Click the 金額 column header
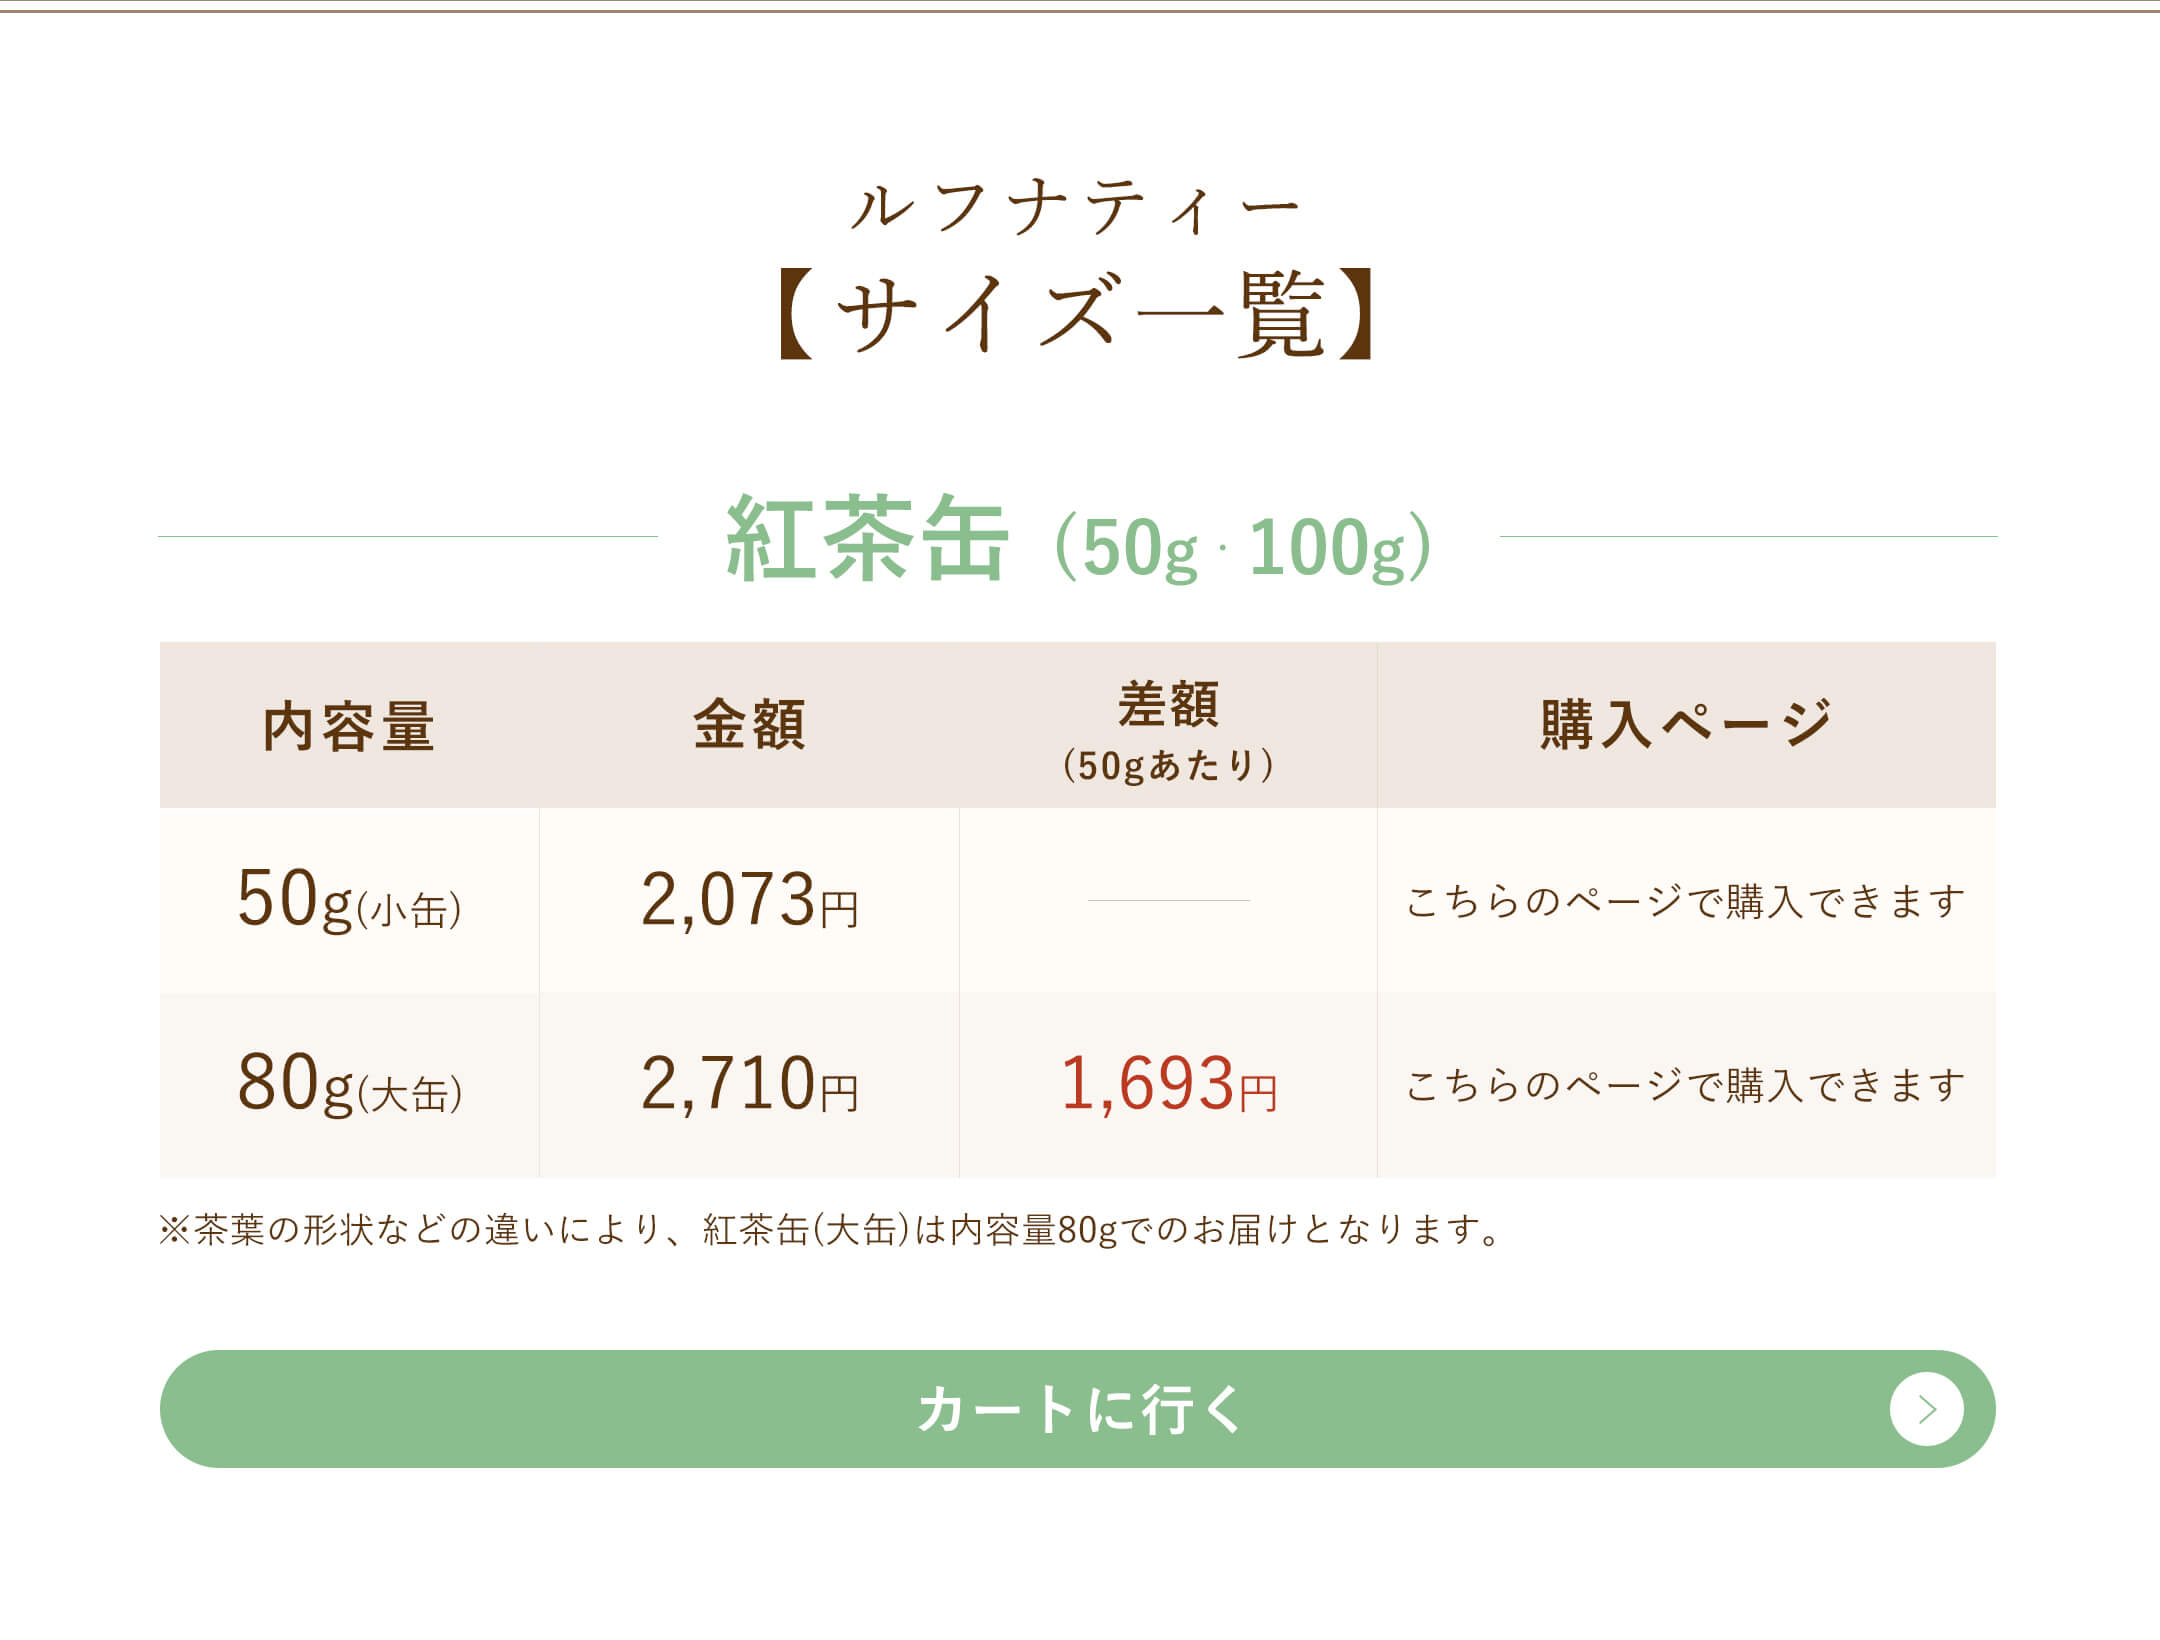2160x1640 pixels. (x=749, y=724)
